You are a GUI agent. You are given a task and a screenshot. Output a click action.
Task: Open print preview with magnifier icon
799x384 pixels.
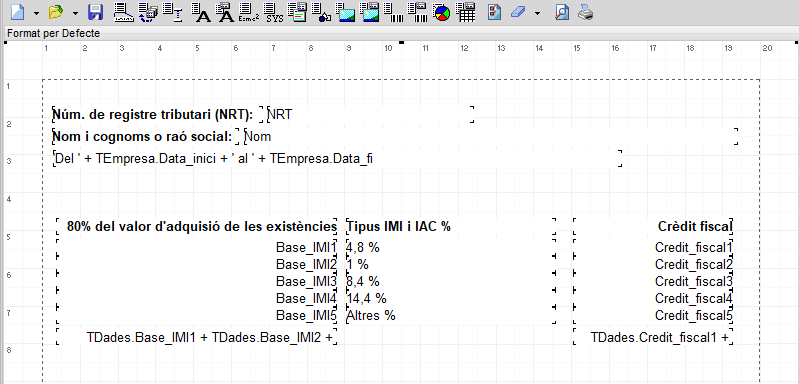(562, 12)
